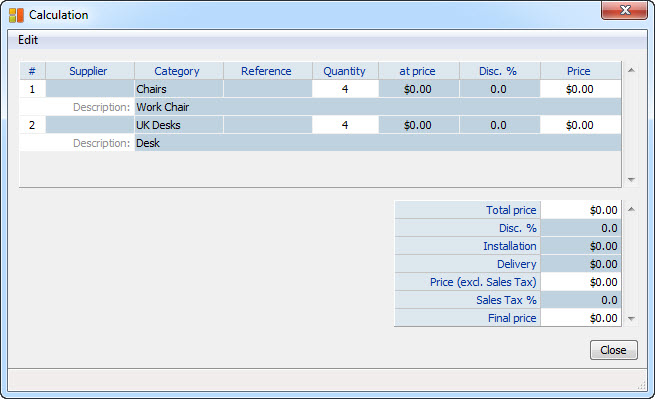This screenshot has width=655, height=399.
Task: Click the Price (excl. Sales Tax) value
Action: [581, 282]
